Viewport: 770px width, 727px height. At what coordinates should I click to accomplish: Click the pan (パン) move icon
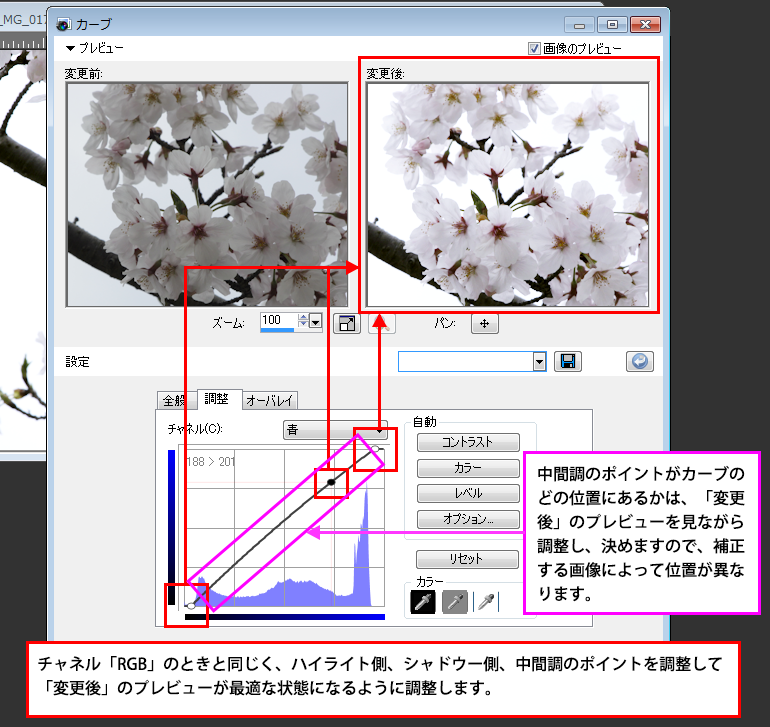tap(485, 323)
